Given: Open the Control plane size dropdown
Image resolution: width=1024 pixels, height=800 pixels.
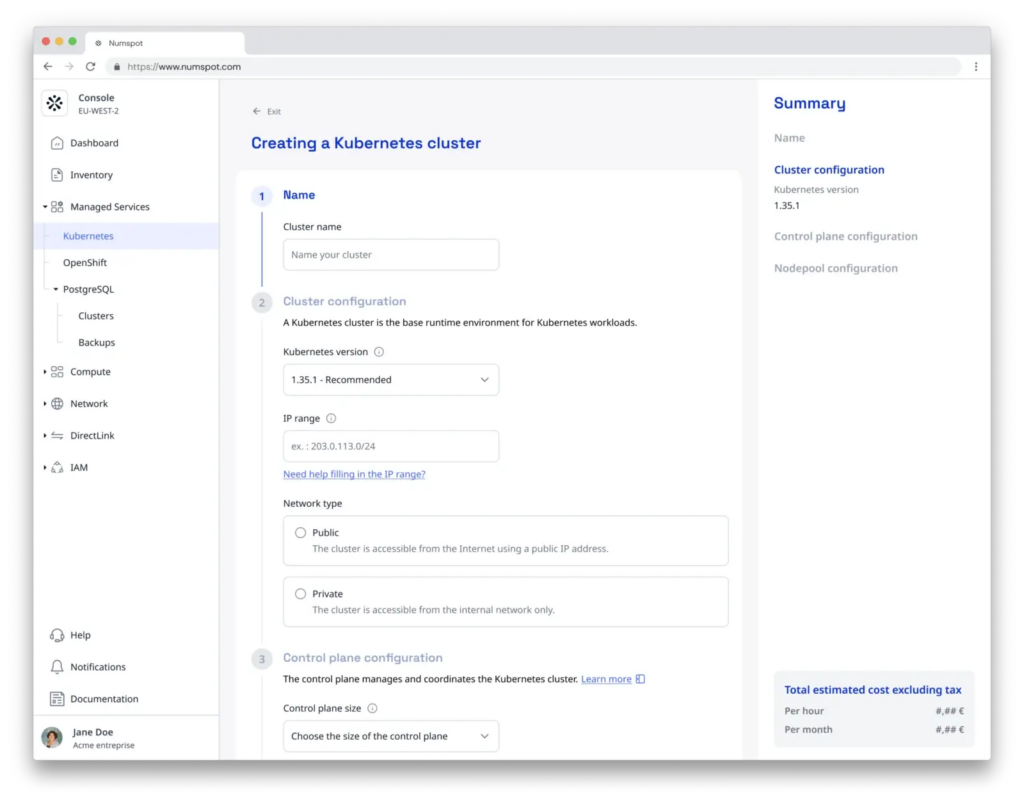Looking at the screenshot, I should pyautogui.click(x=391, y=737).
